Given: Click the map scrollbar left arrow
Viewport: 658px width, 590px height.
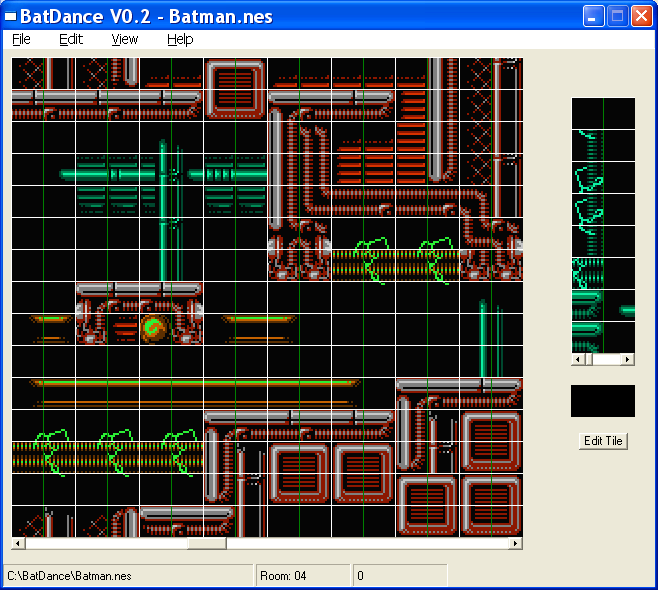Looking at the screenshot, I should coord(18,544).
